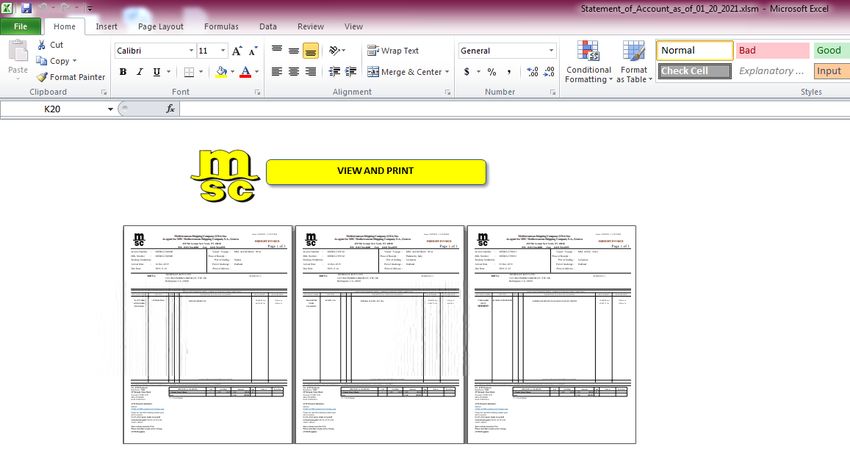850x469 pixels.
Task: Apply the Bad cell style
Action: 772,50
